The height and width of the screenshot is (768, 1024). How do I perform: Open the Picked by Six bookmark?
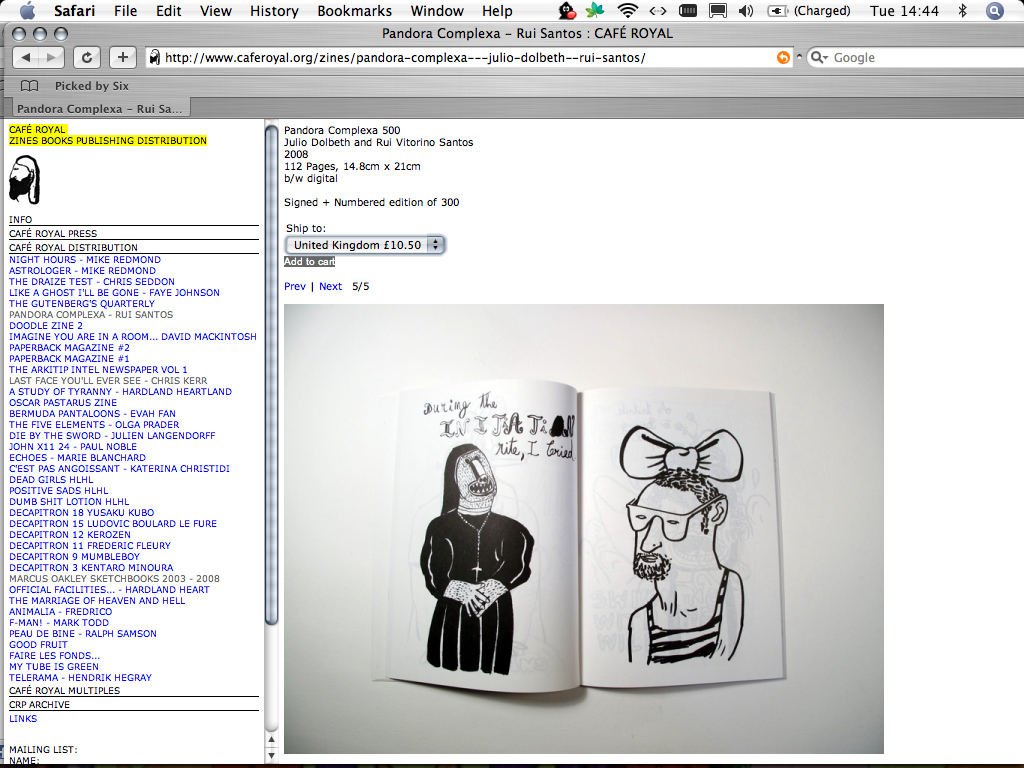point(91,86)
